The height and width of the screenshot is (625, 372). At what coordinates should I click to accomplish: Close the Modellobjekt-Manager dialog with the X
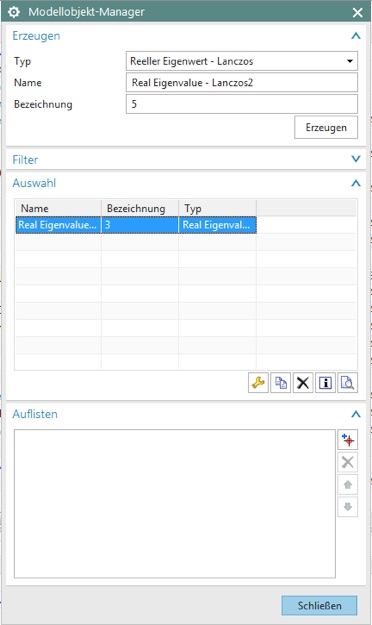[x=357, y=12]
